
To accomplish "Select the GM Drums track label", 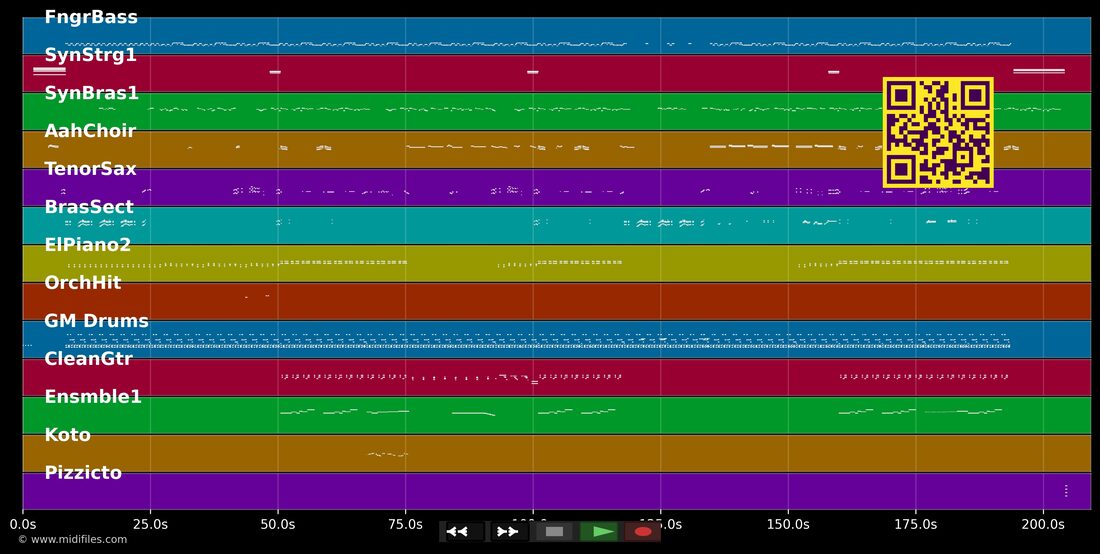I will (x=97, y=321).
